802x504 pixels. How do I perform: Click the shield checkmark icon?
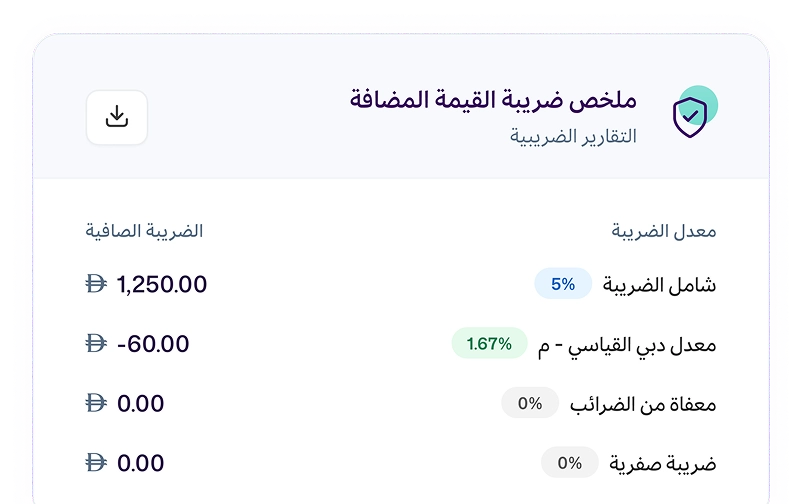tap(690, 117)
